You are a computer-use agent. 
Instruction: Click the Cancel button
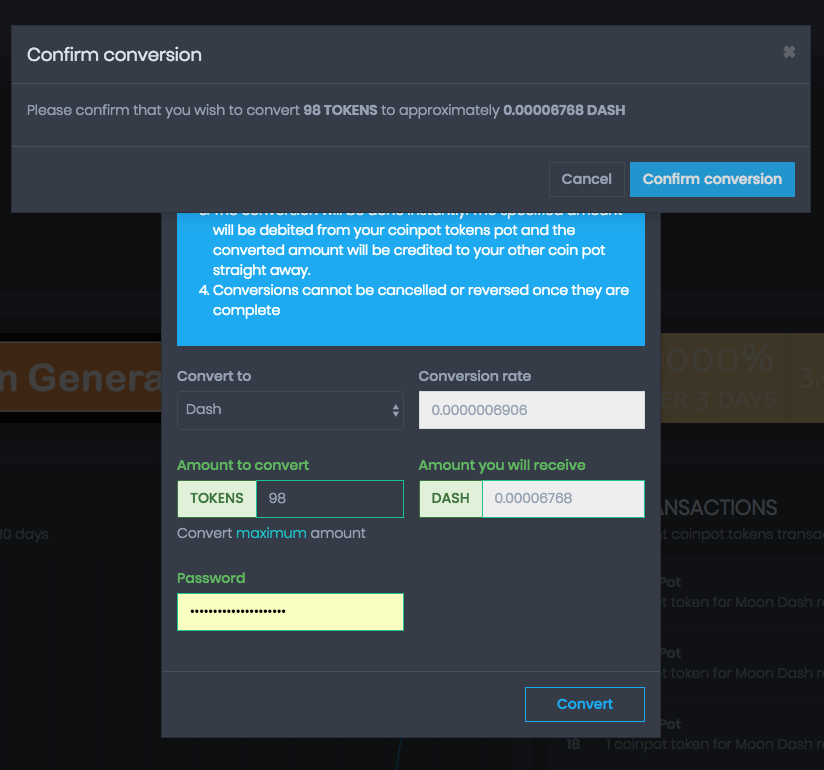(x=586, y=179)
